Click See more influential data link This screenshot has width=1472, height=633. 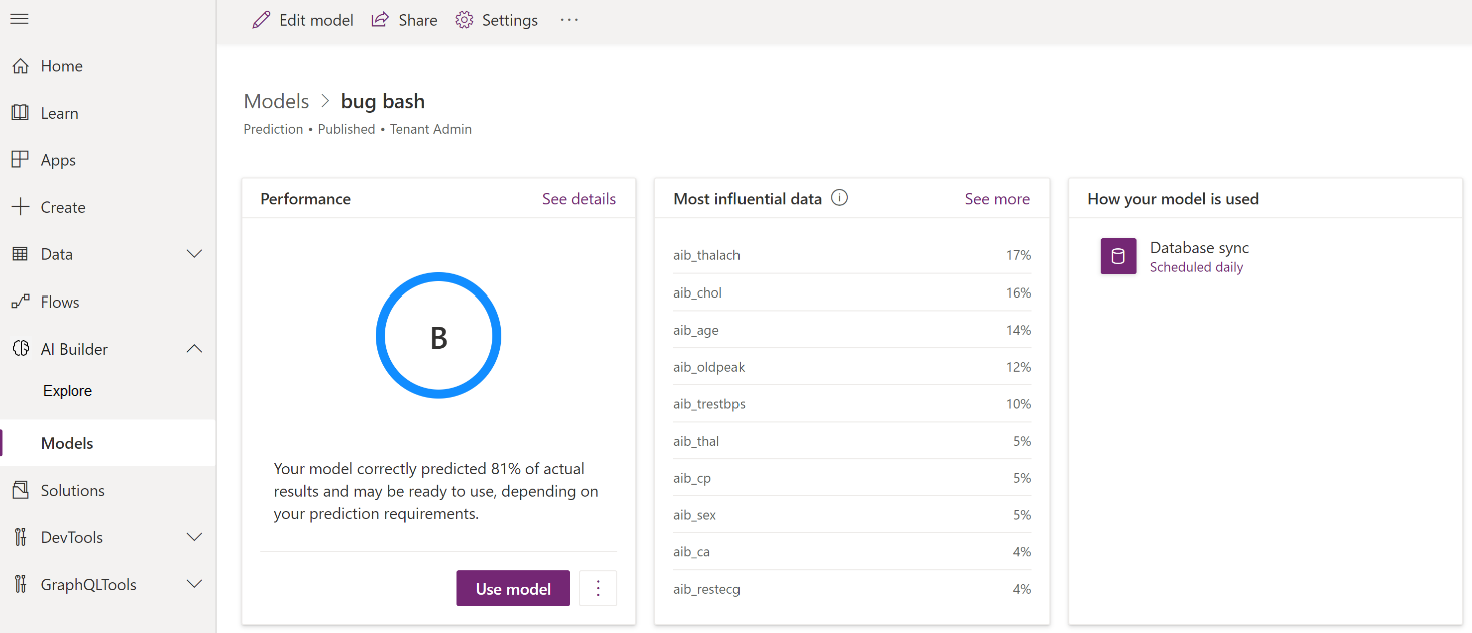[997, 199]
